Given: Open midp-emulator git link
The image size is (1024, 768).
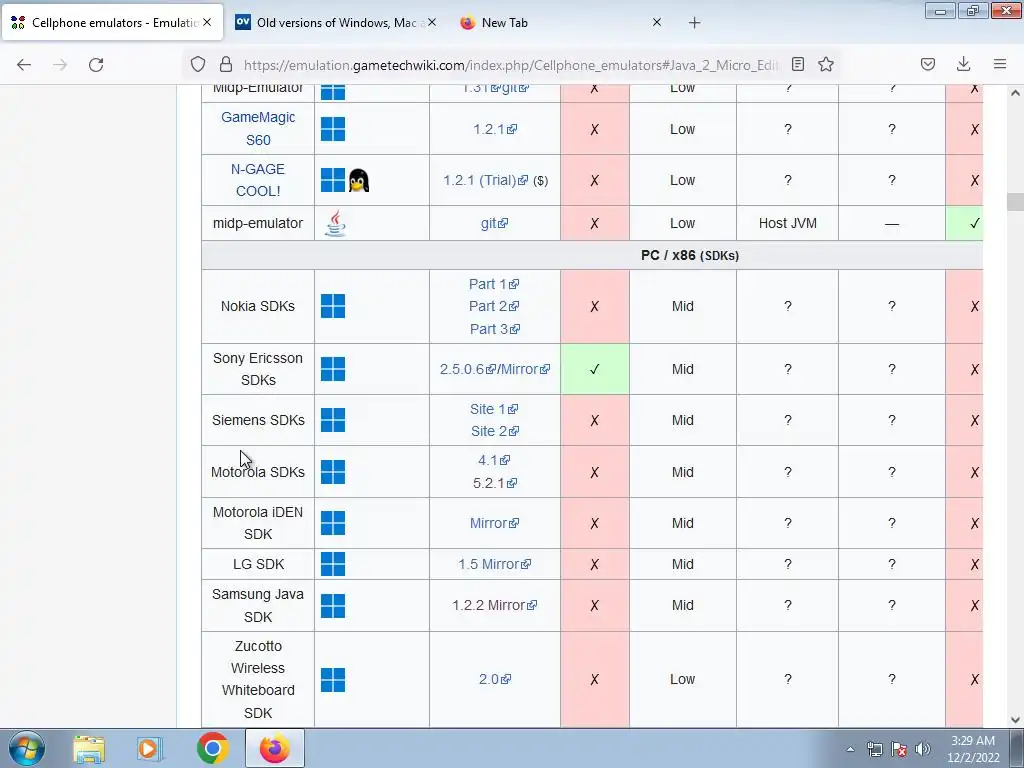Looking at the screenshot, I should [x=494, y=223].
